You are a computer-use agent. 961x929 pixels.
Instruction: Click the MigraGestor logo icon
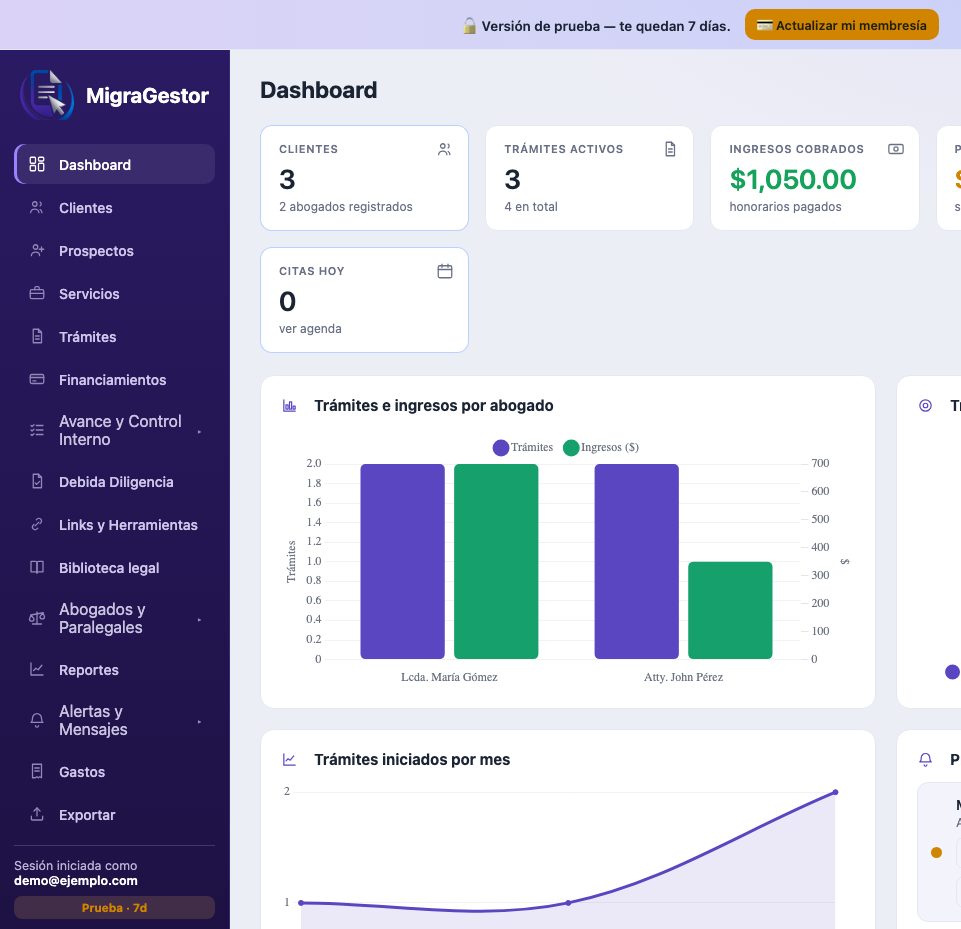[47, 95]
